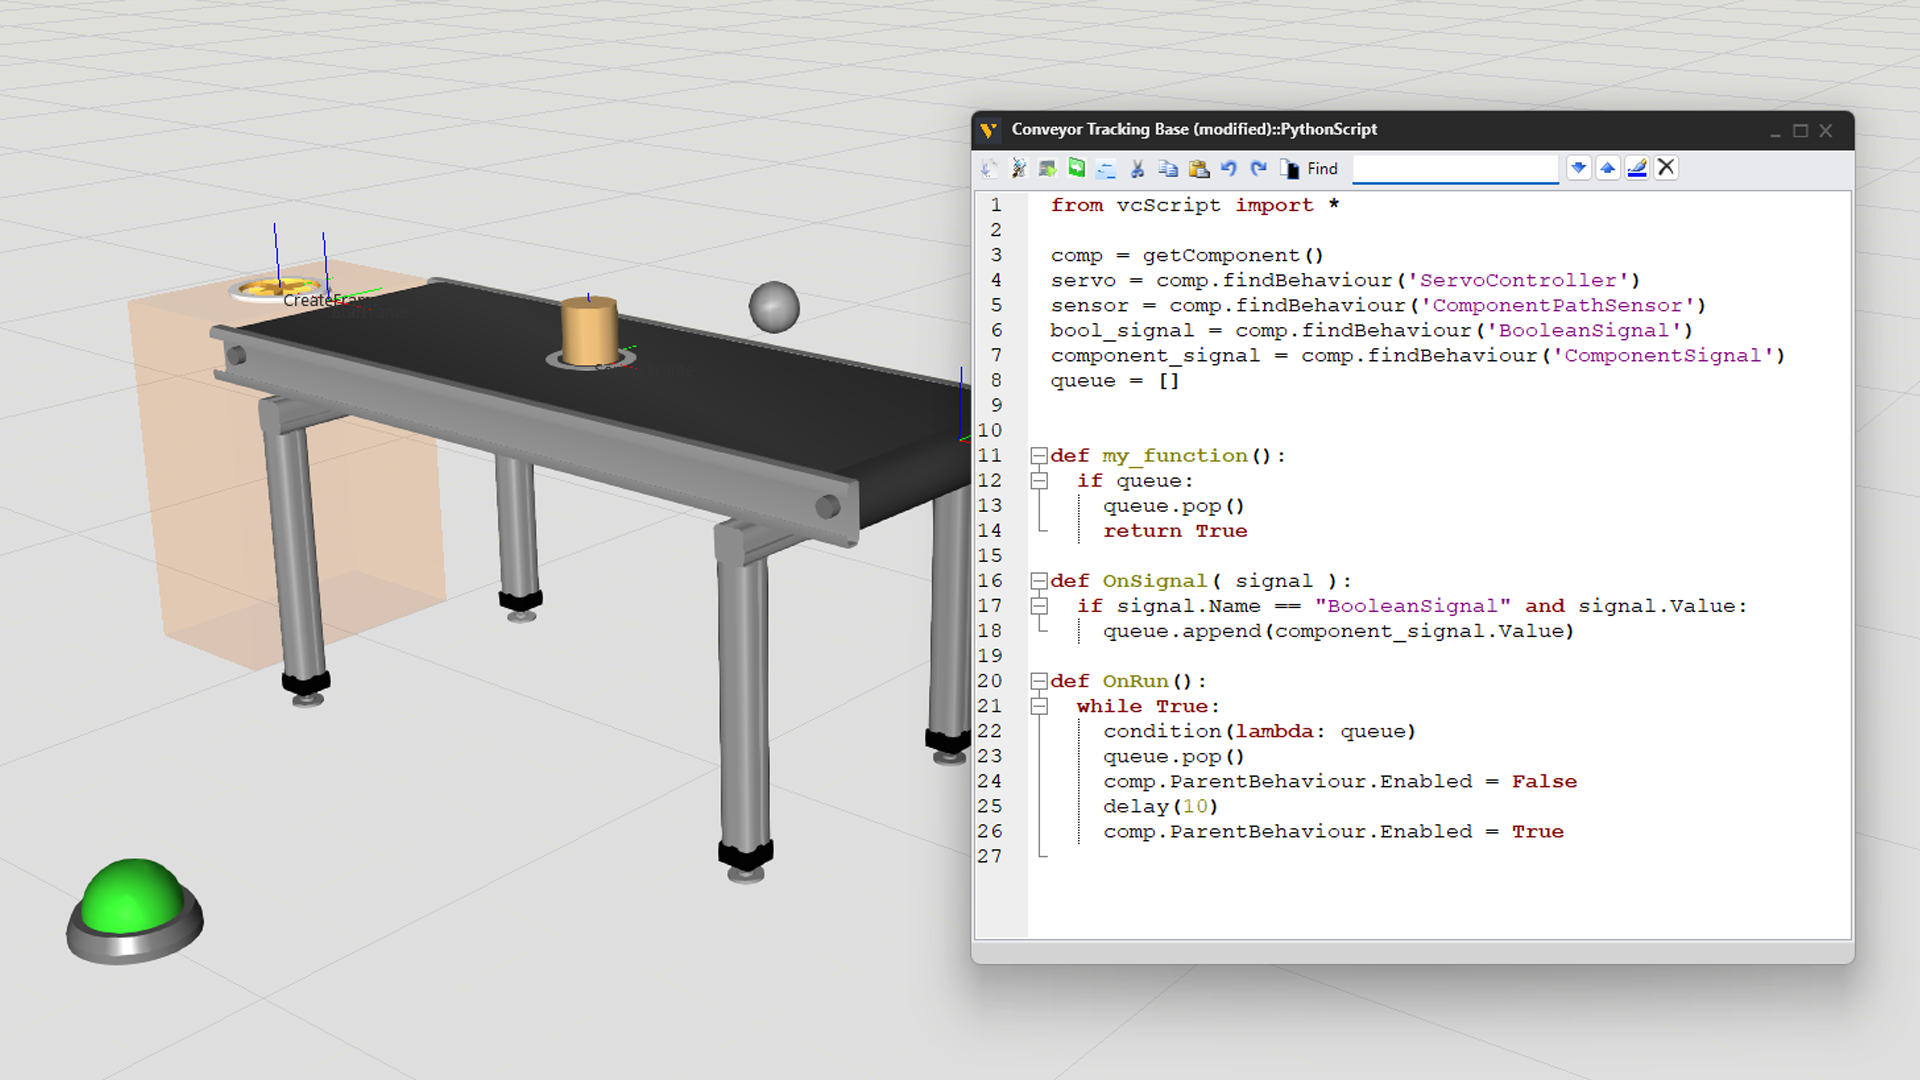
Task: Collapse the while True block fold
Action: [1039, 706]
